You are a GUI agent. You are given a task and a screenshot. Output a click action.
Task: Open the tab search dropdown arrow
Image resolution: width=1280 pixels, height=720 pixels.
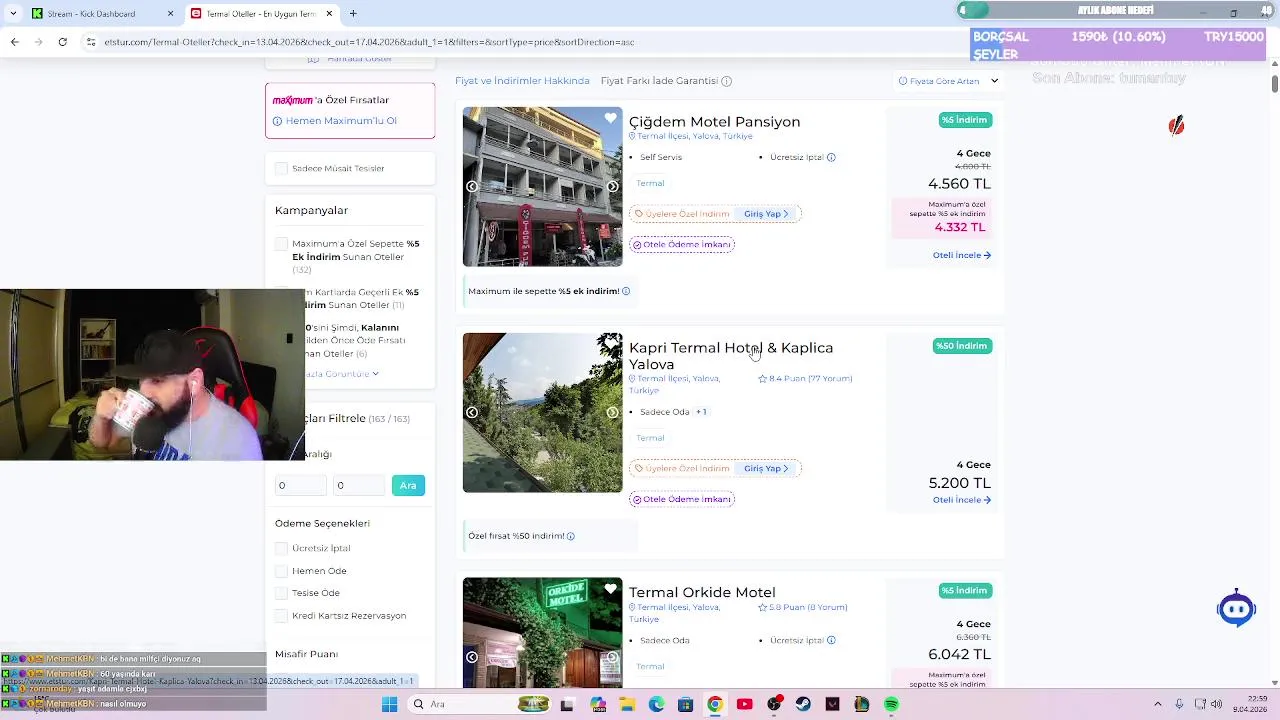13,13
